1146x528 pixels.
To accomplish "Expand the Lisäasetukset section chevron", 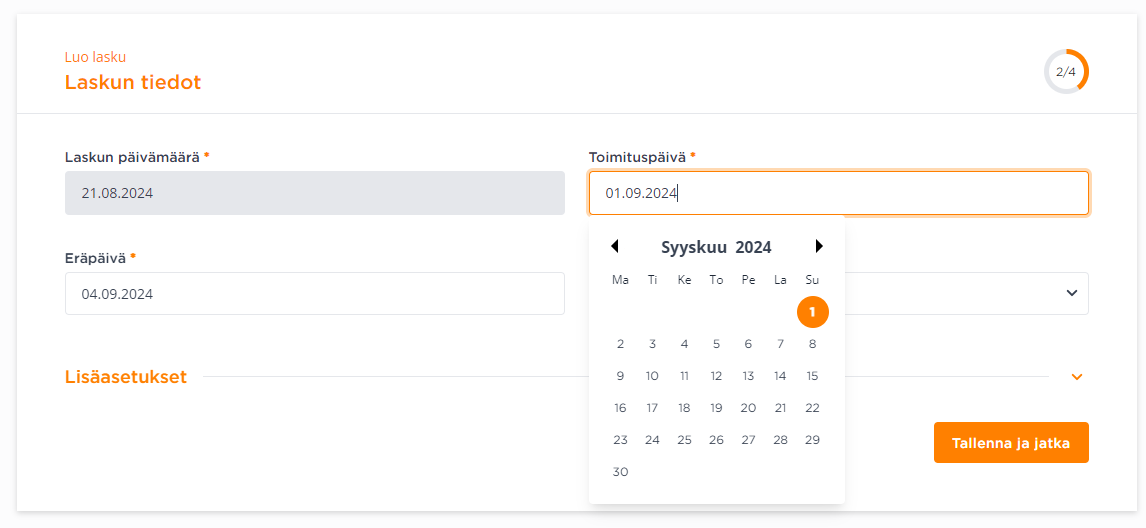I will click(1077, 377).
